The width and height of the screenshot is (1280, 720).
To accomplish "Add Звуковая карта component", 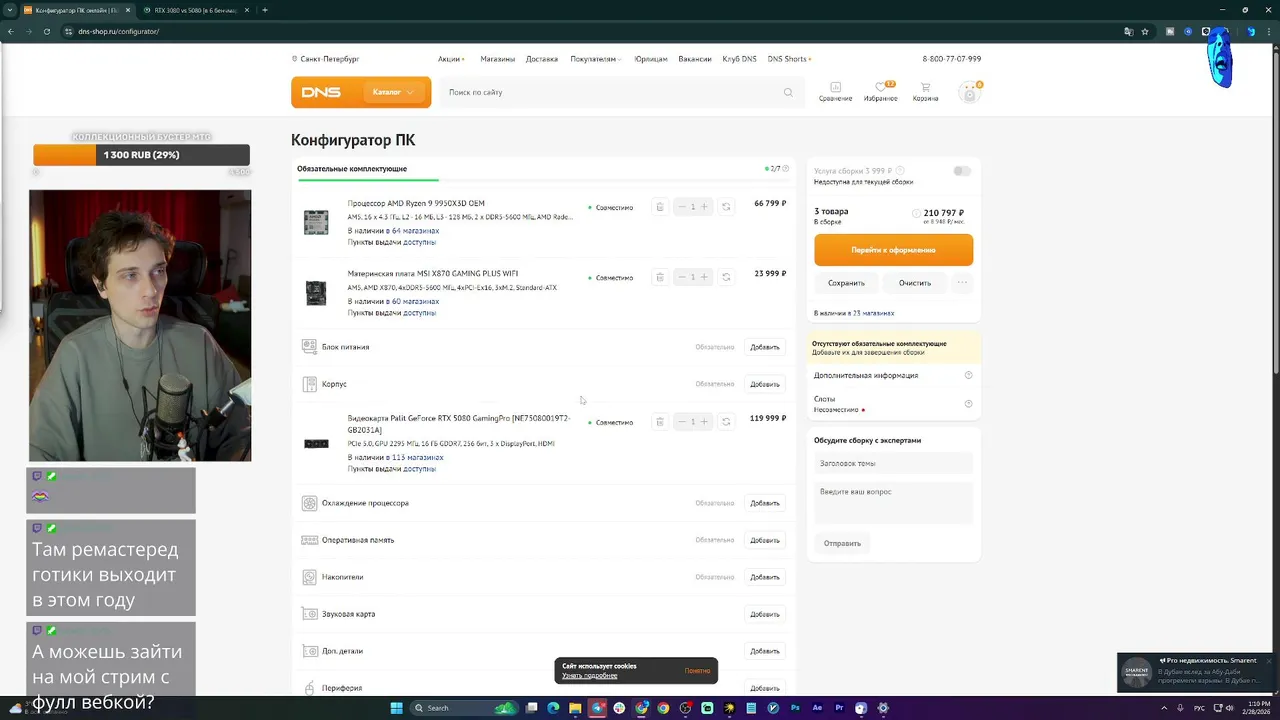I will [x=765, y=614].
